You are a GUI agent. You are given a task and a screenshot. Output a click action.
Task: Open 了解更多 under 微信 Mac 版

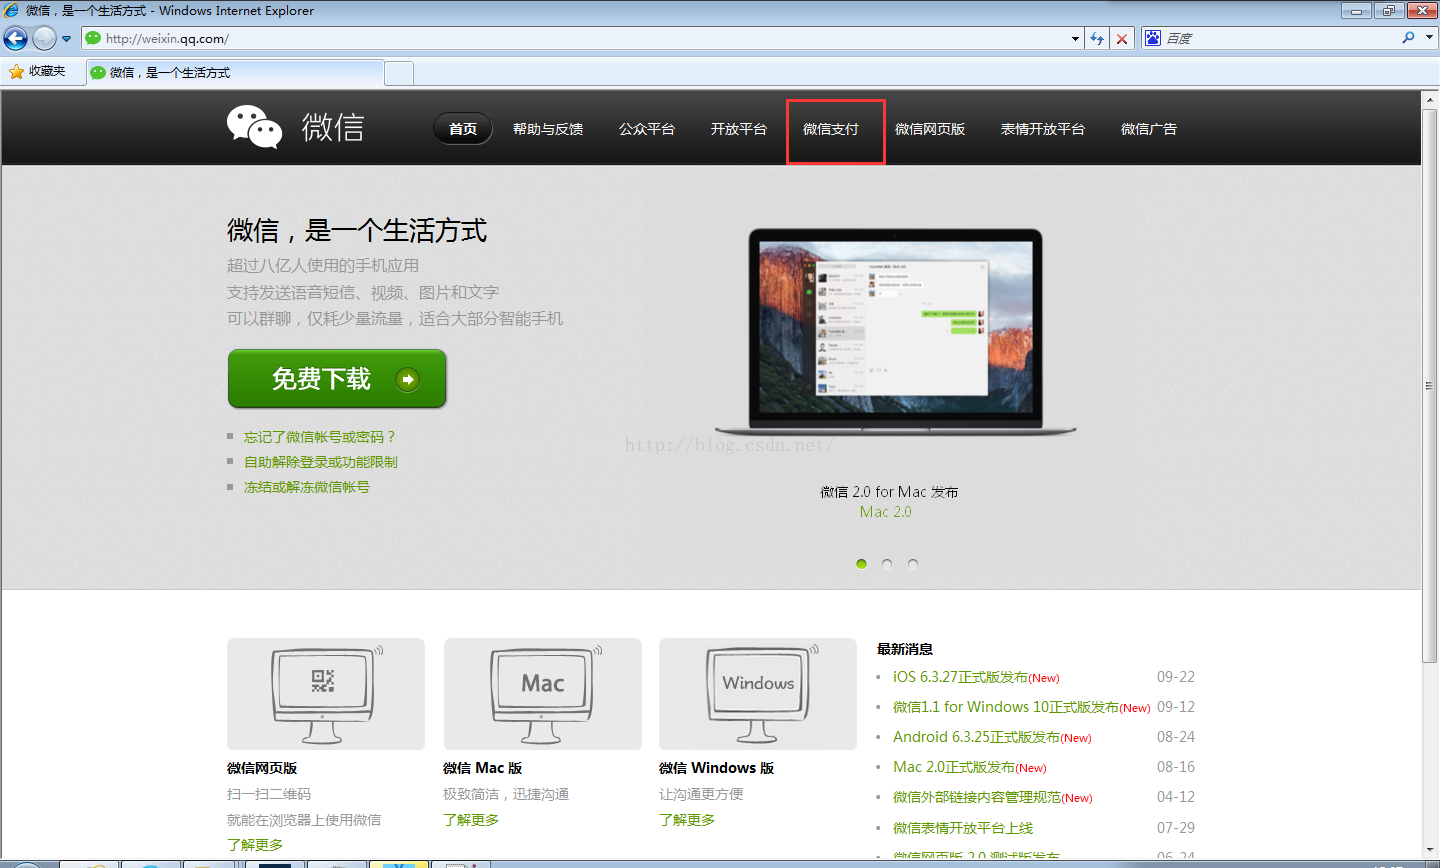(471, 820)
